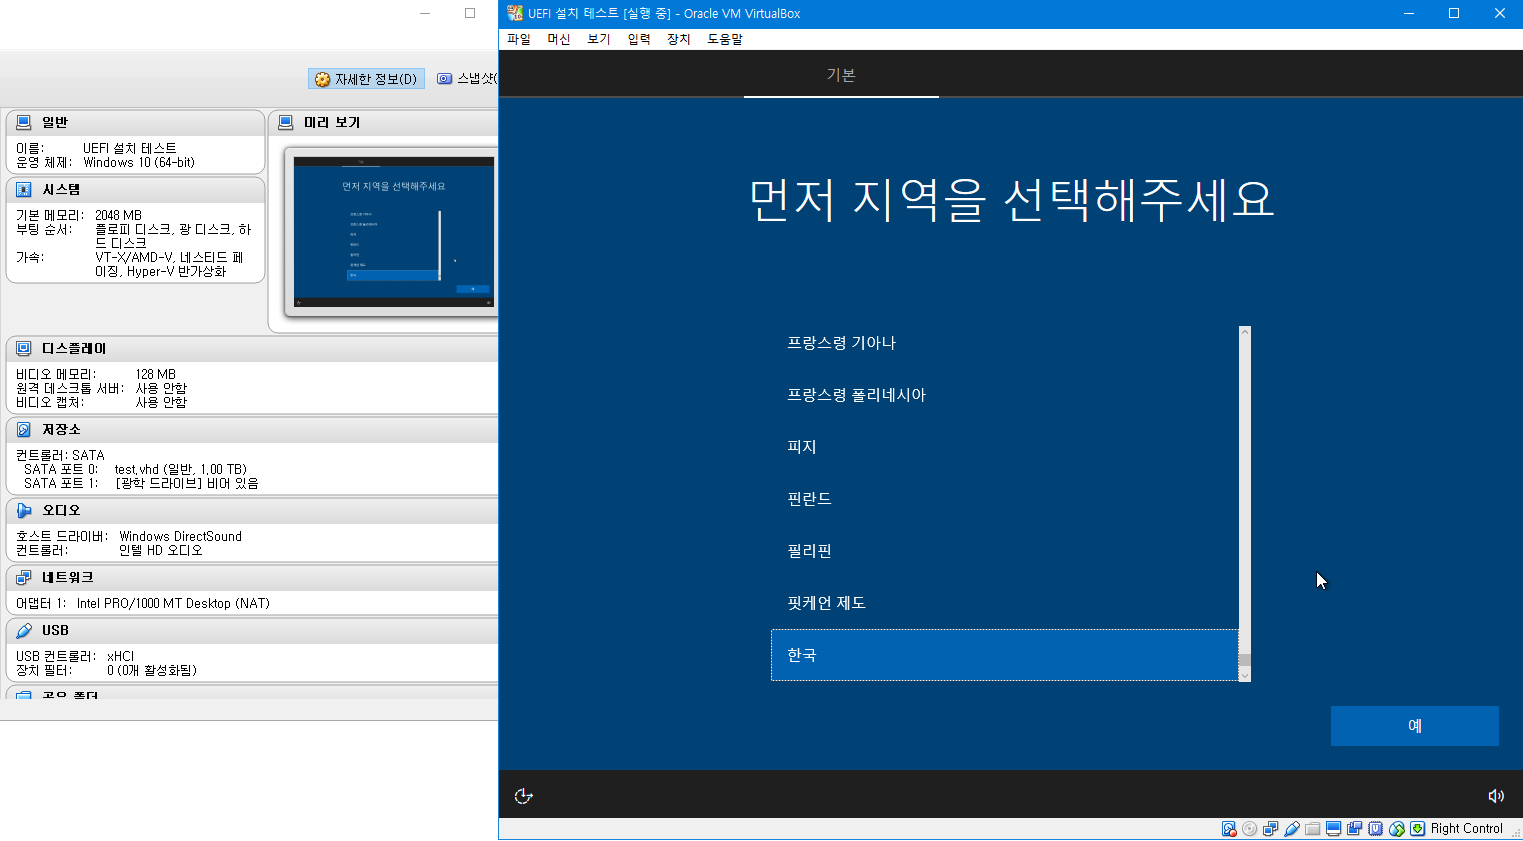Click the Audio section speaker icon

coord(23,510)
